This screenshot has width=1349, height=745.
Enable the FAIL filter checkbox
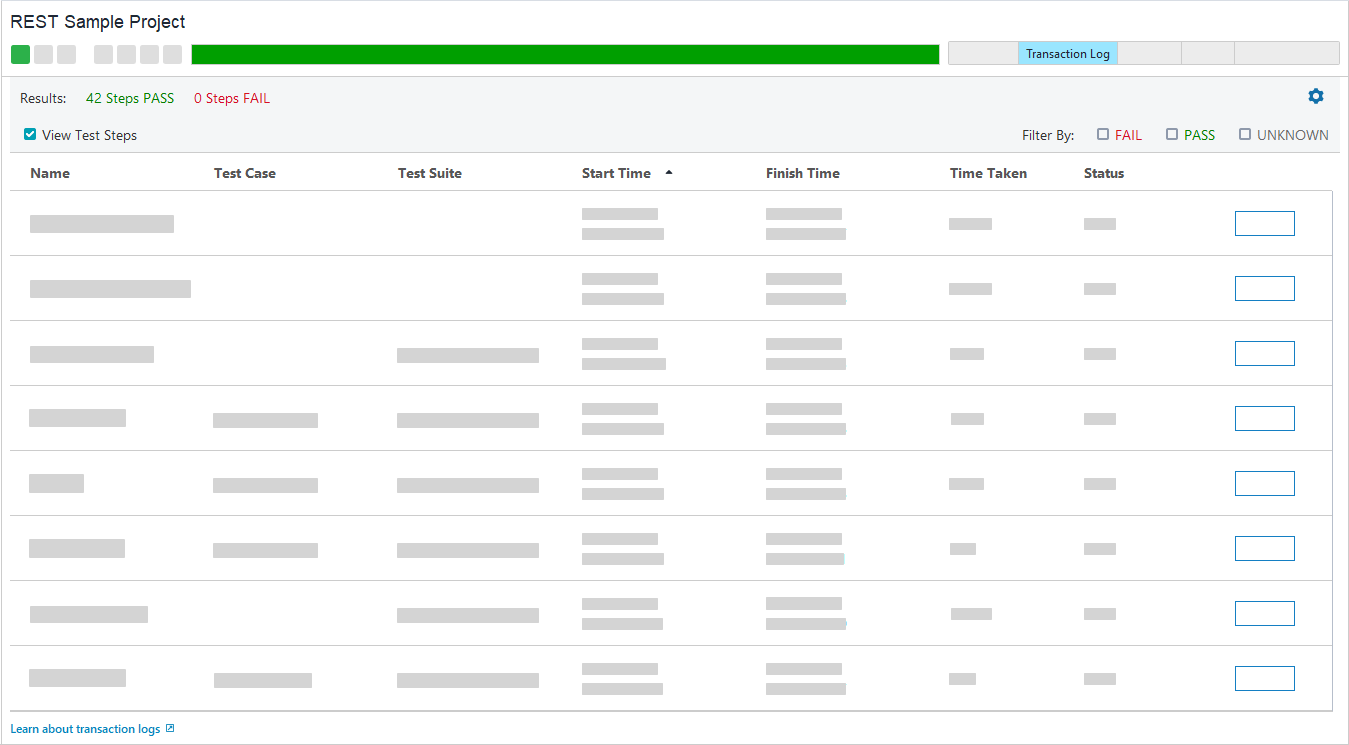click(1103, 133)
